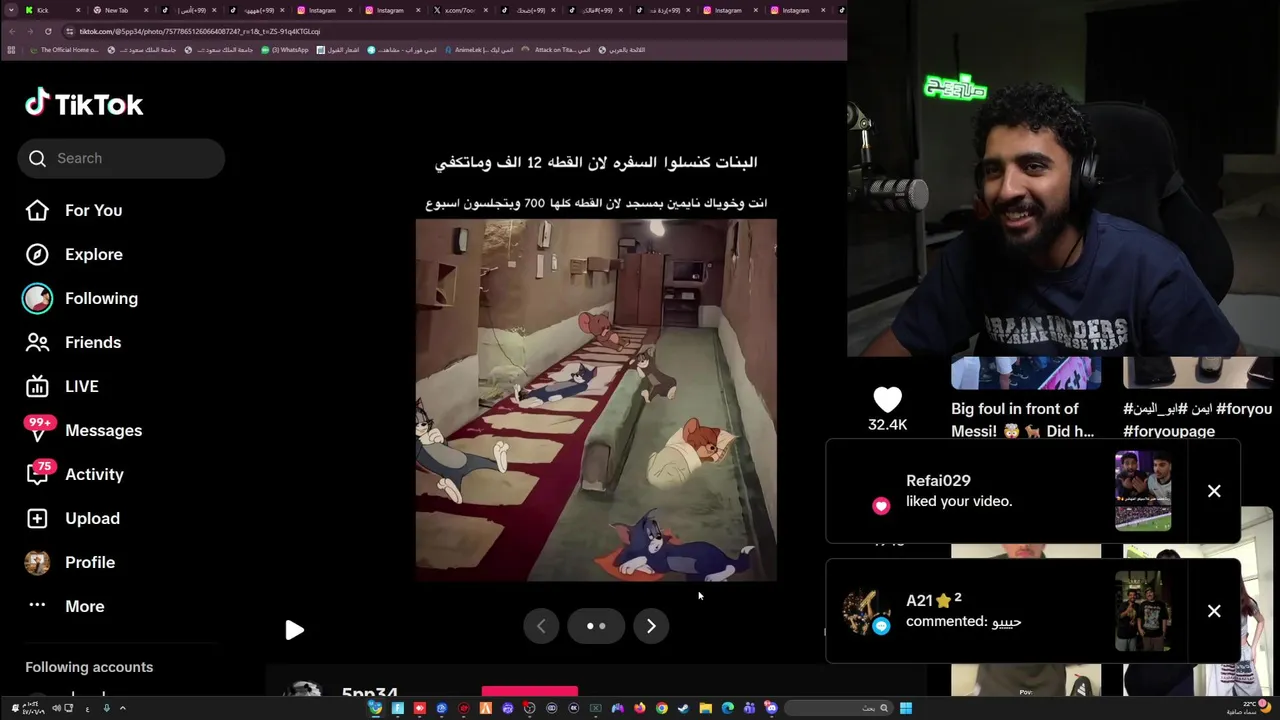Open the browser apps grid icon

coord(11,50)
